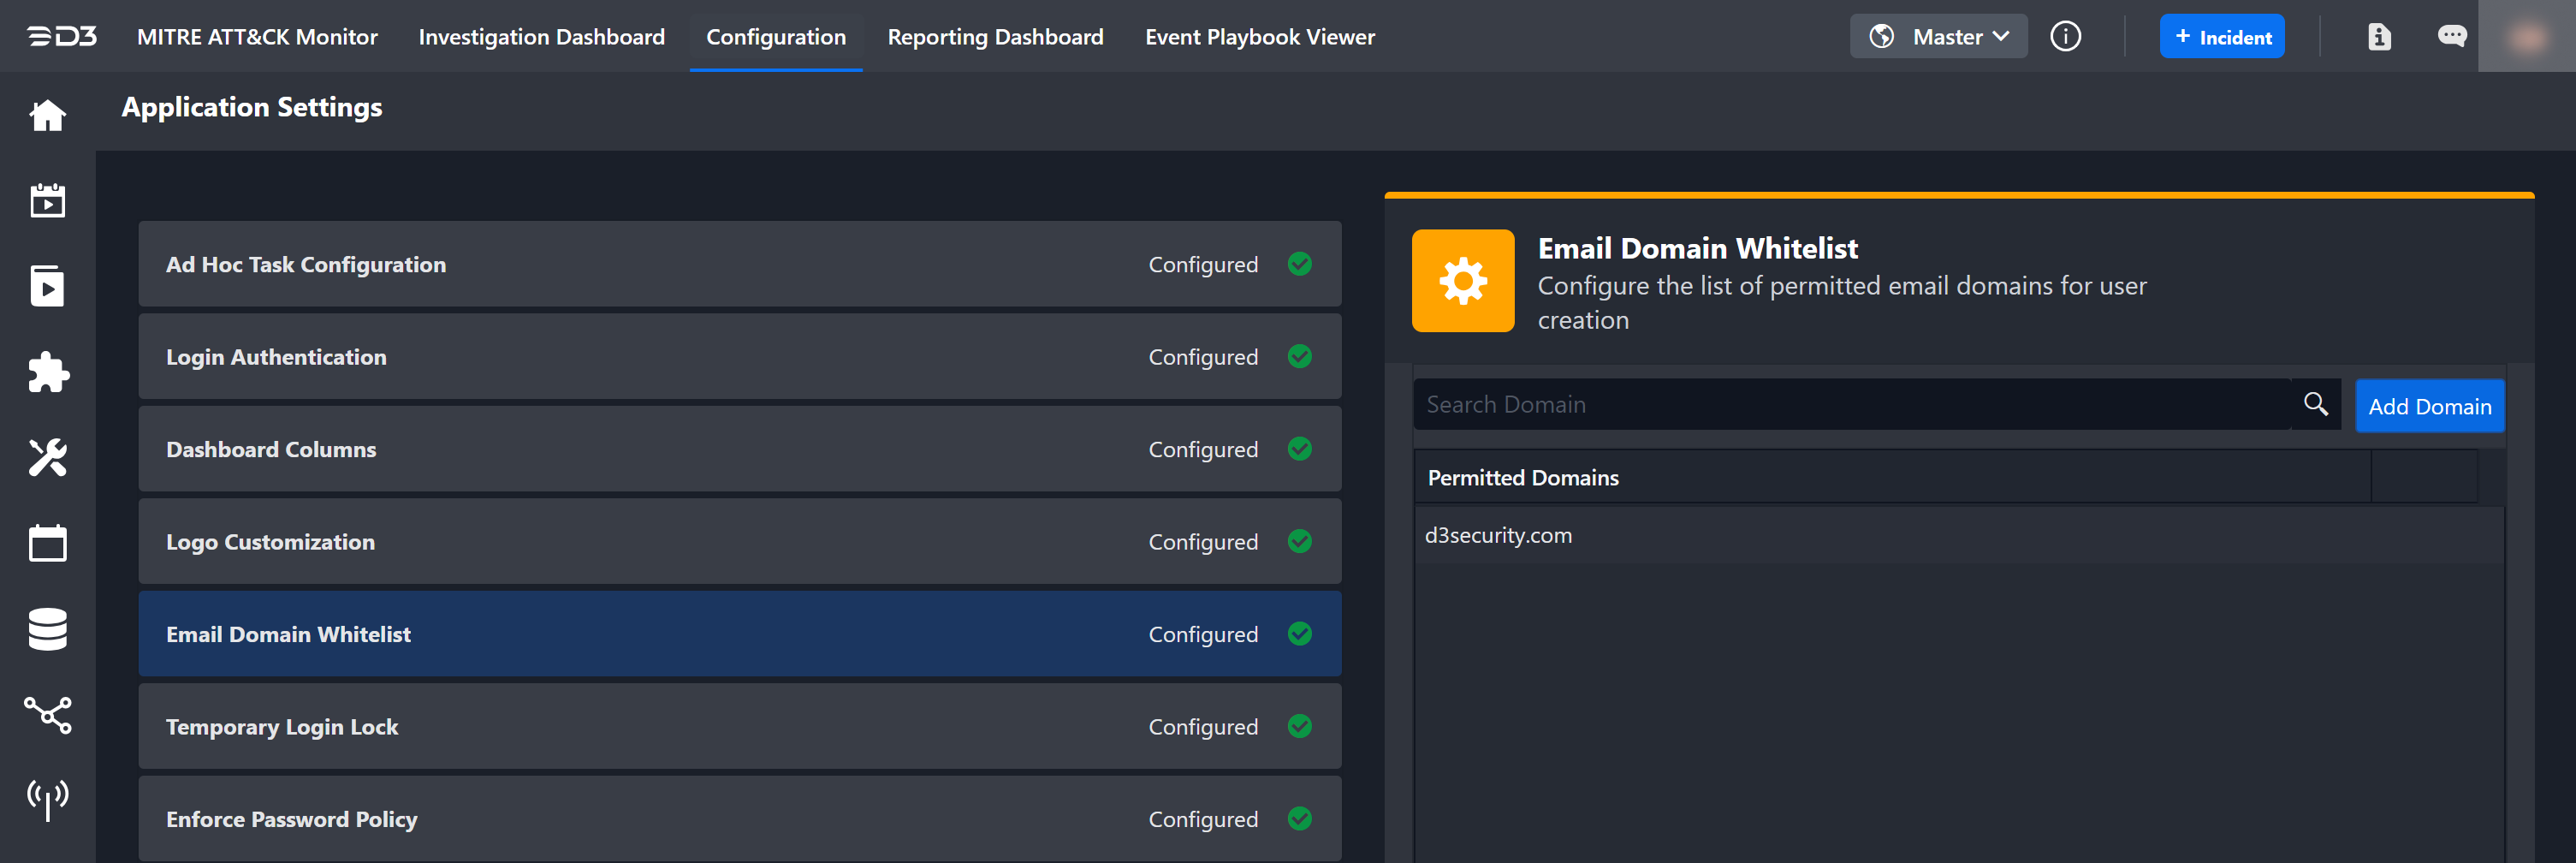2576x863 pixels.
Task: Open user profile avatar
Action: 2526,37
